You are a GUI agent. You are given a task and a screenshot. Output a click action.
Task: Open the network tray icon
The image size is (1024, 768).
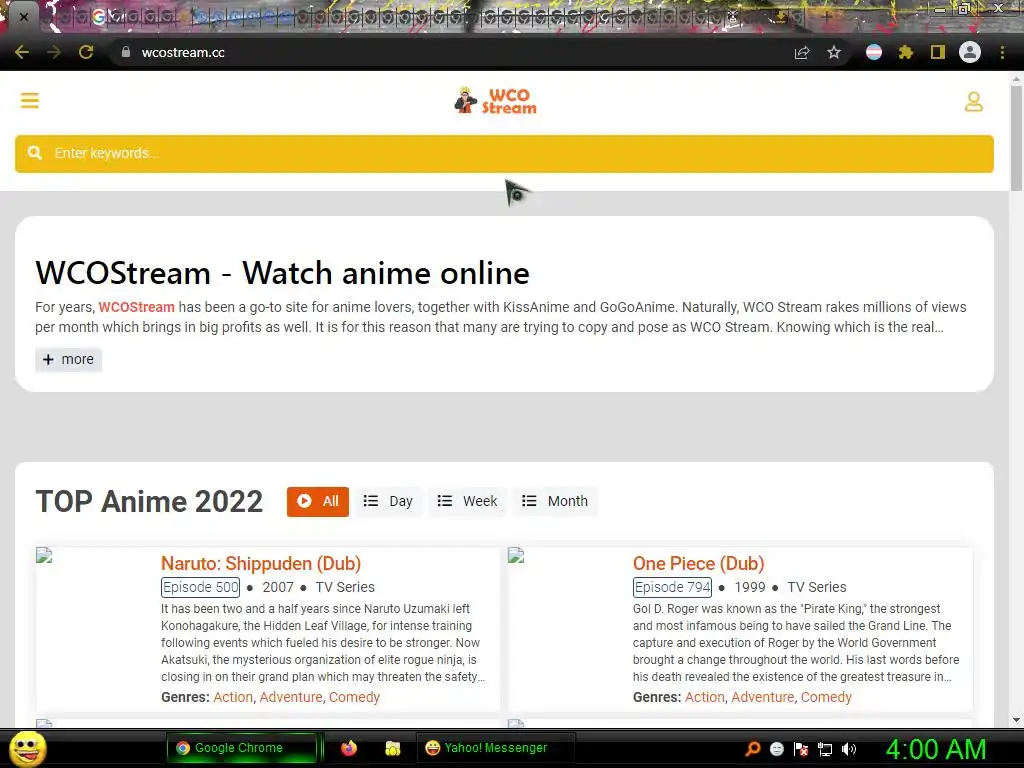click(x=825, y=749)
